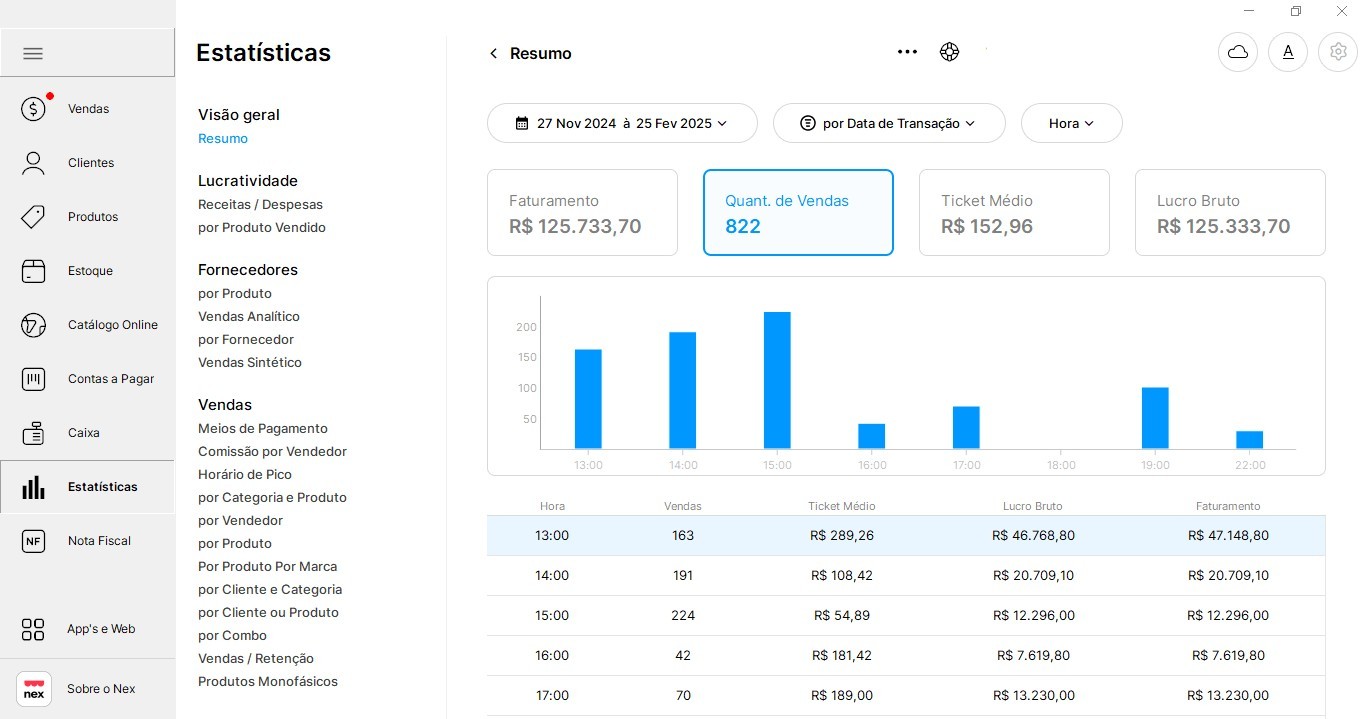Click the 19:00 bar in the chart
This screenshot has width=1365, height=719.
1155,418
